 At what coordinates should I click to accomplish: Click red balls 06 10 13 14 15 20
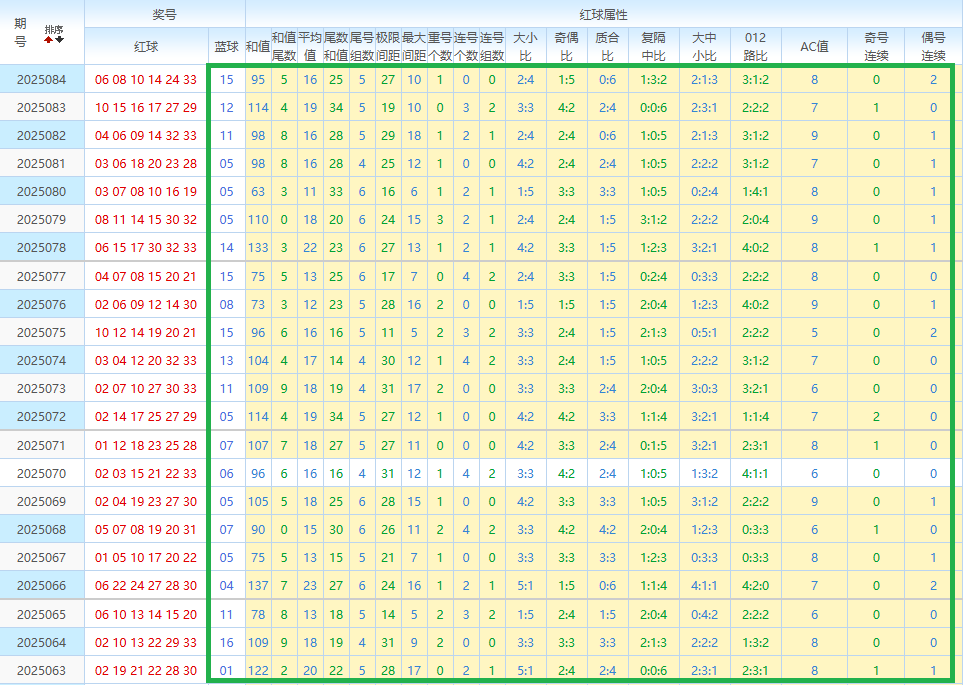[146, 615]
